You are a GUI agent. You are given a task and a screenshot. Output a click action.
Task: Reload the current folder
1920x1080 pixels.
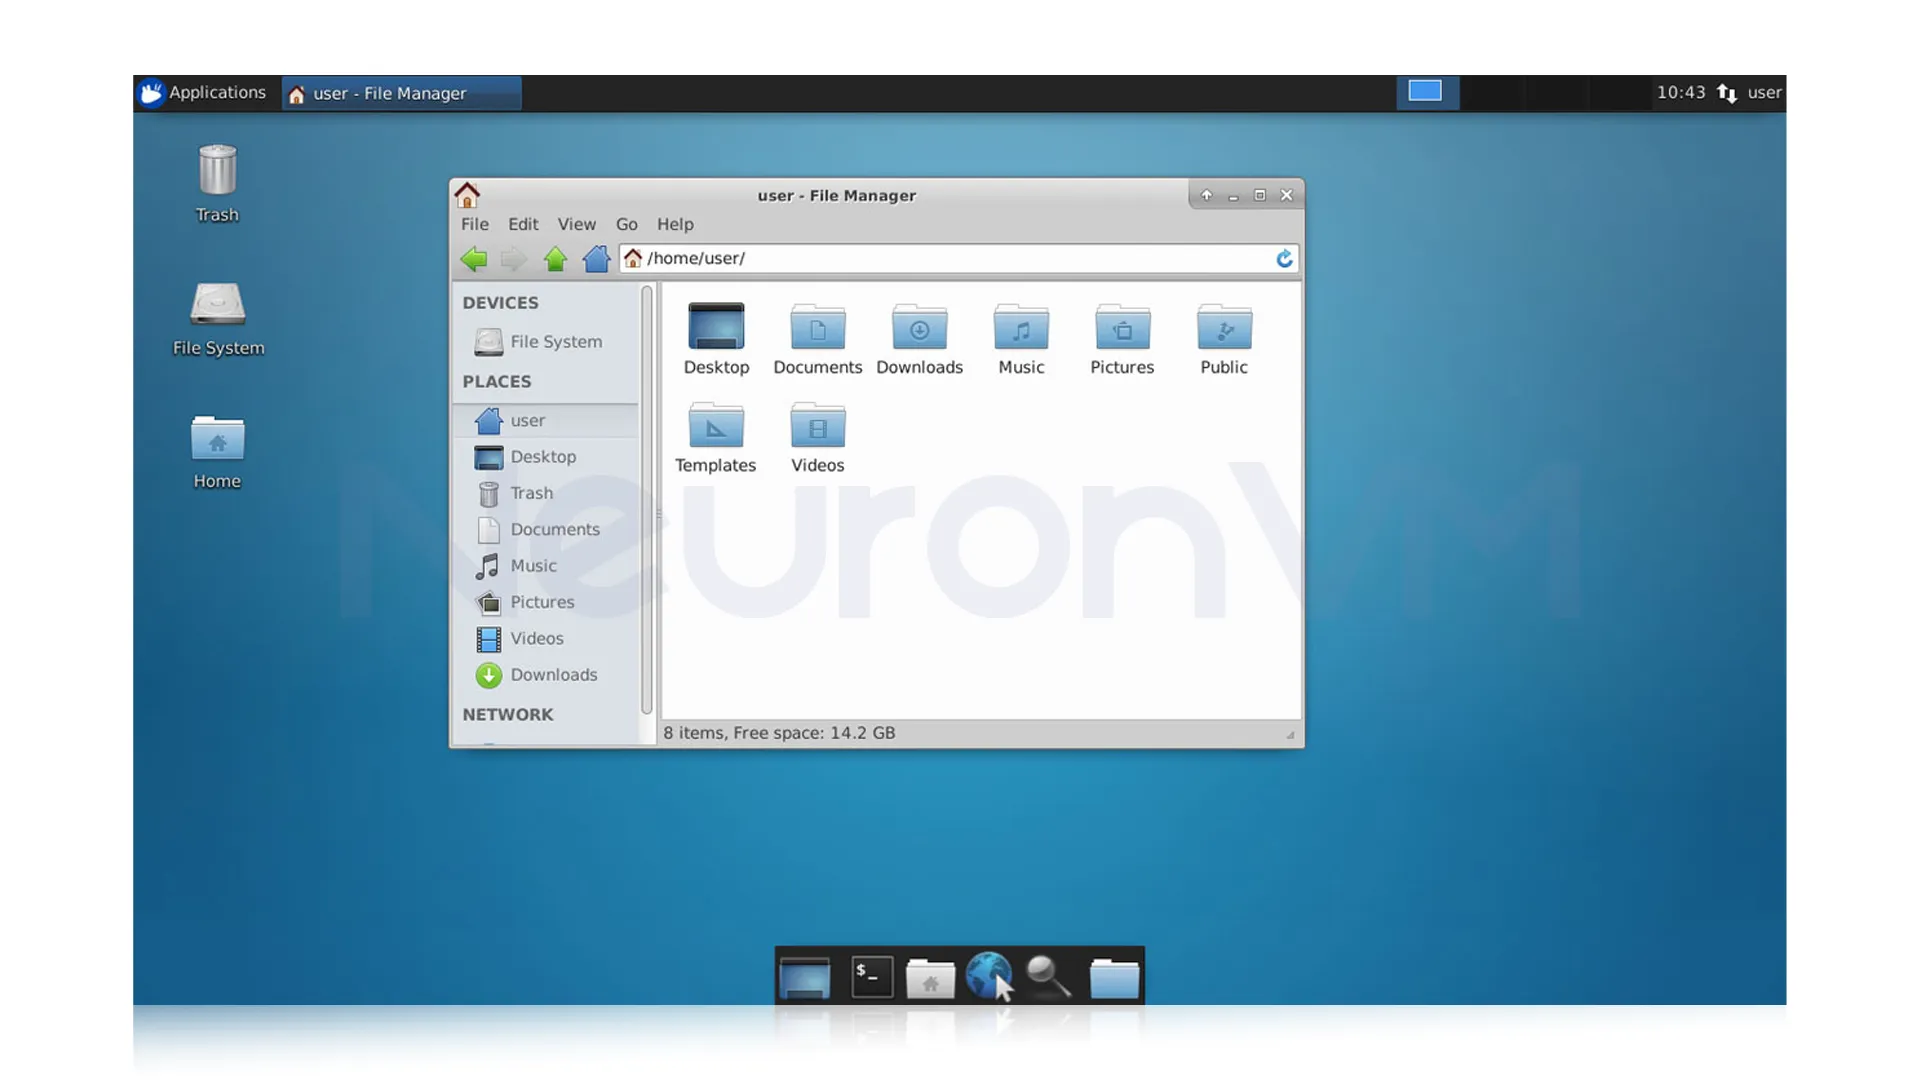(1284, 259)
